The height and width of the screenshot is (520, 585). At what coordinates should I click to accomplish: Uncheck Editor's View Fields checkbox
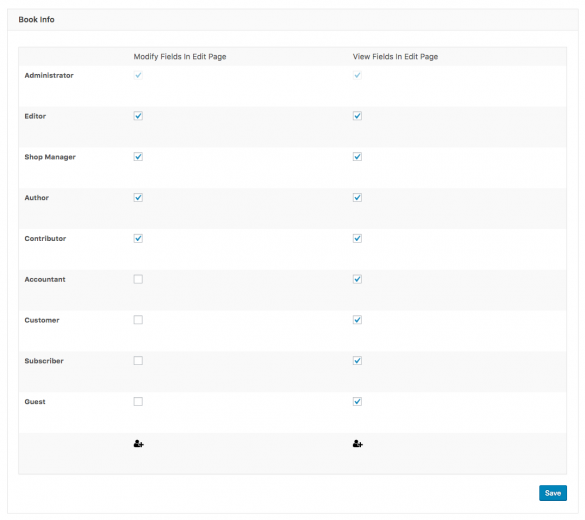[x=357, y=116]
